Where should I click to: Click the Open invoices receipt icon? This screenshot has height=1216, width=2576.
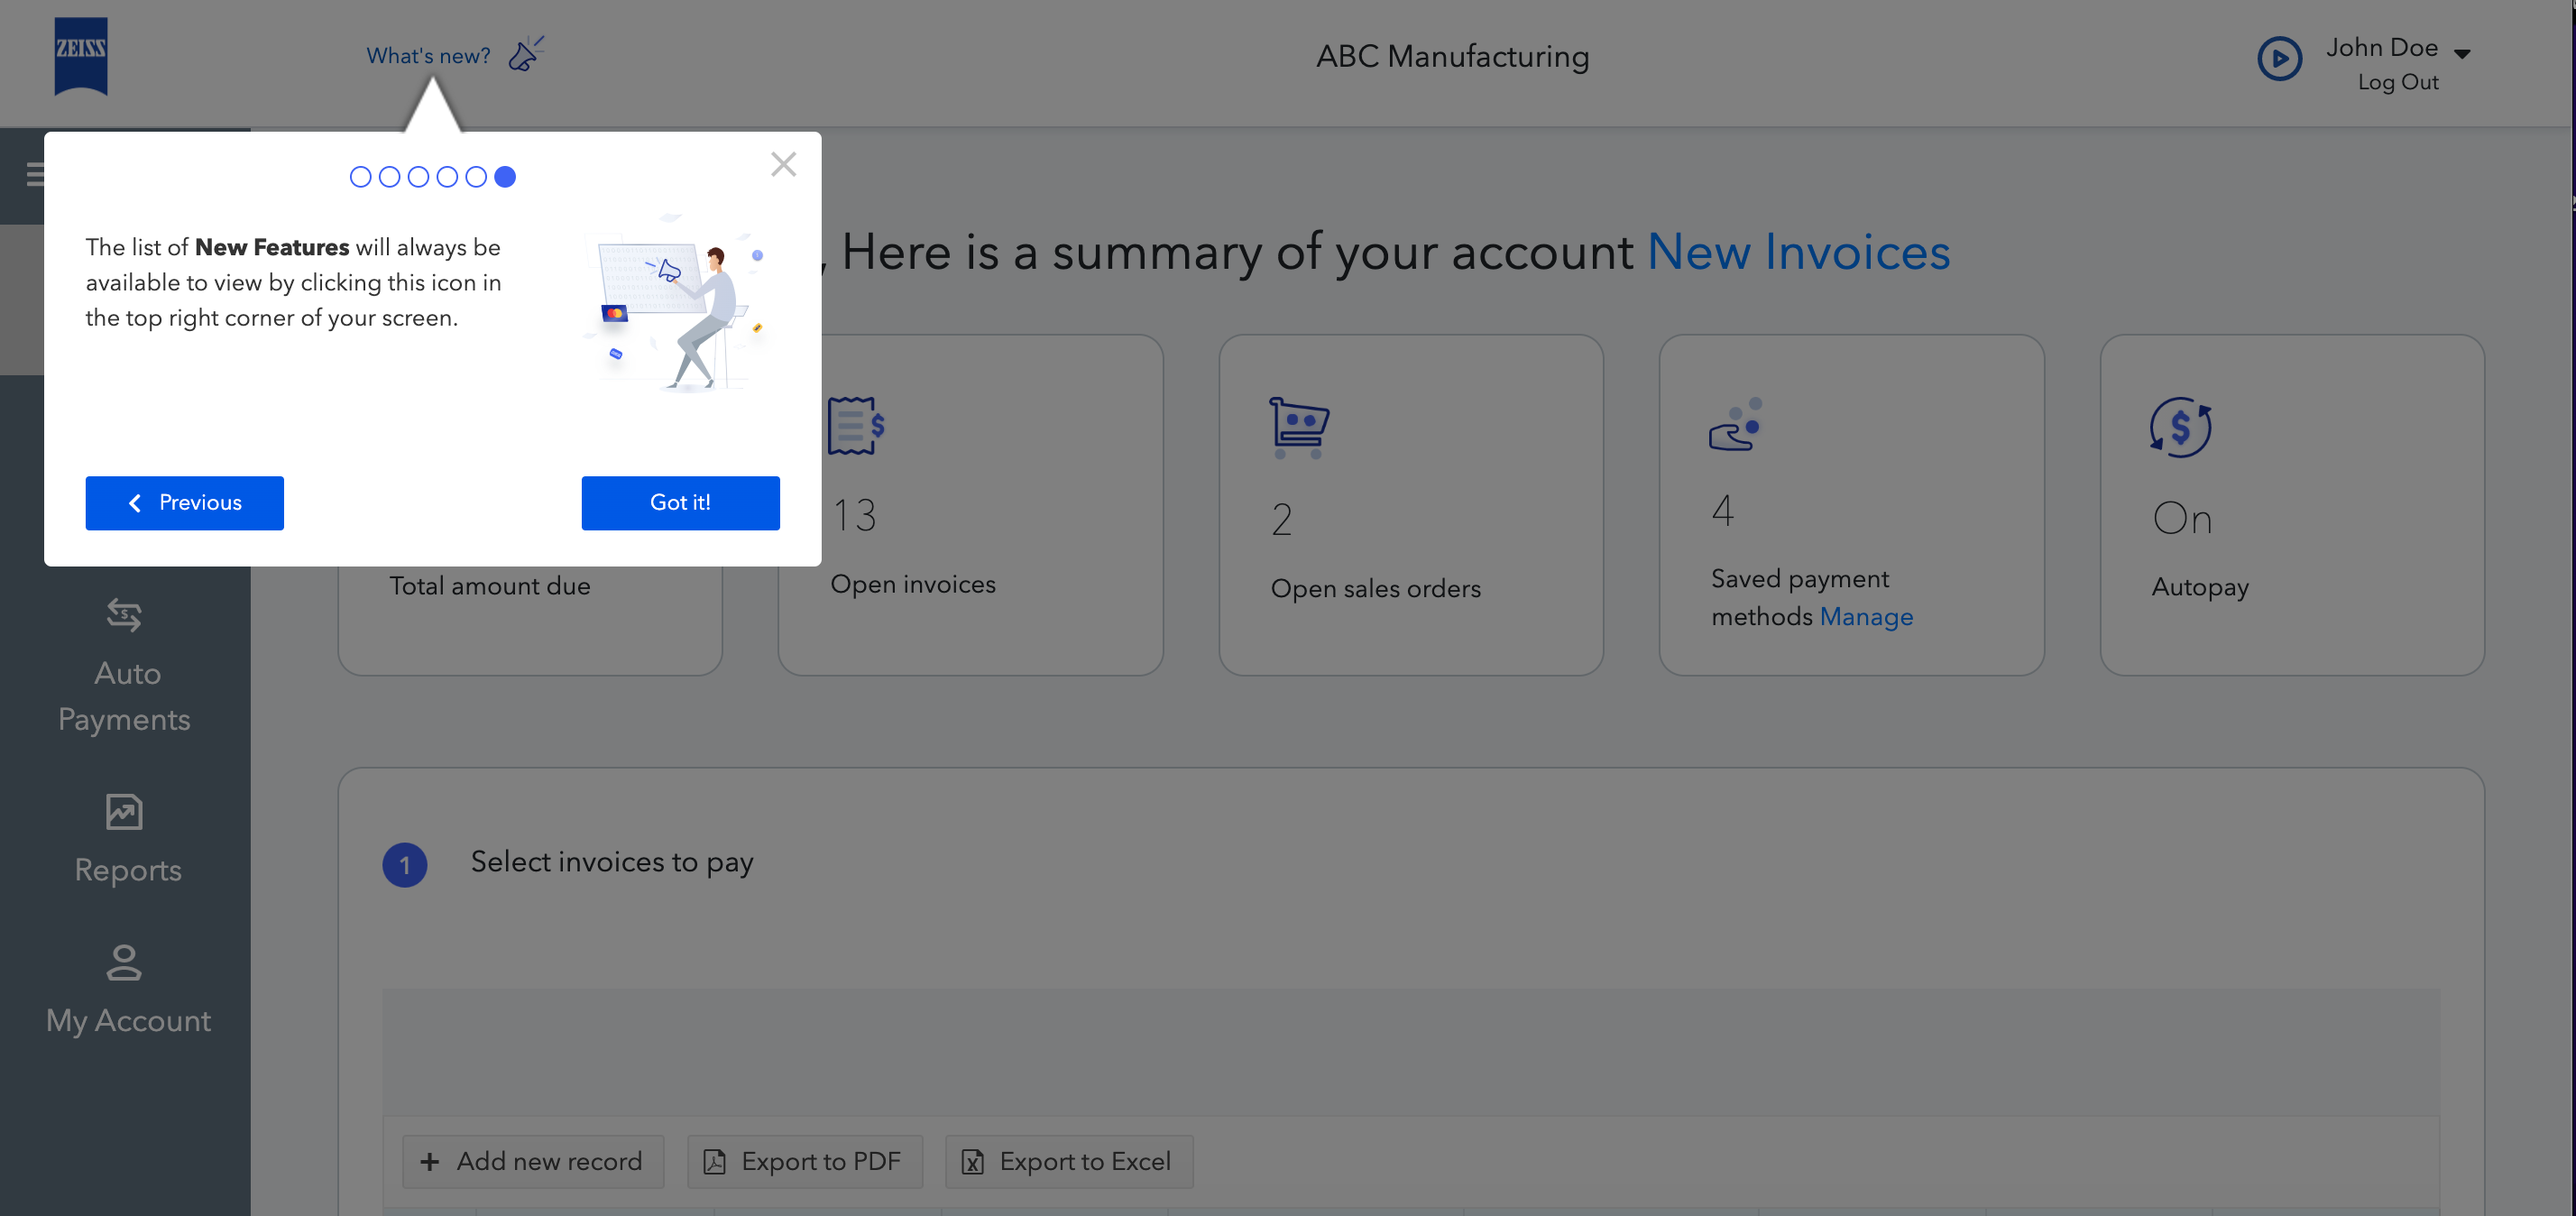(855, 426)
